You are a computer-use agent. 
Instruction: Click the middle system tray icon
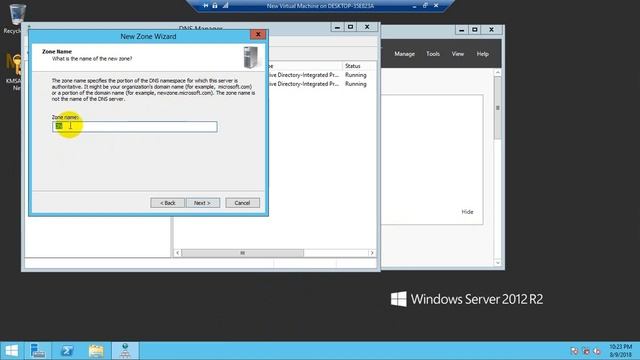tap(586, 351)
